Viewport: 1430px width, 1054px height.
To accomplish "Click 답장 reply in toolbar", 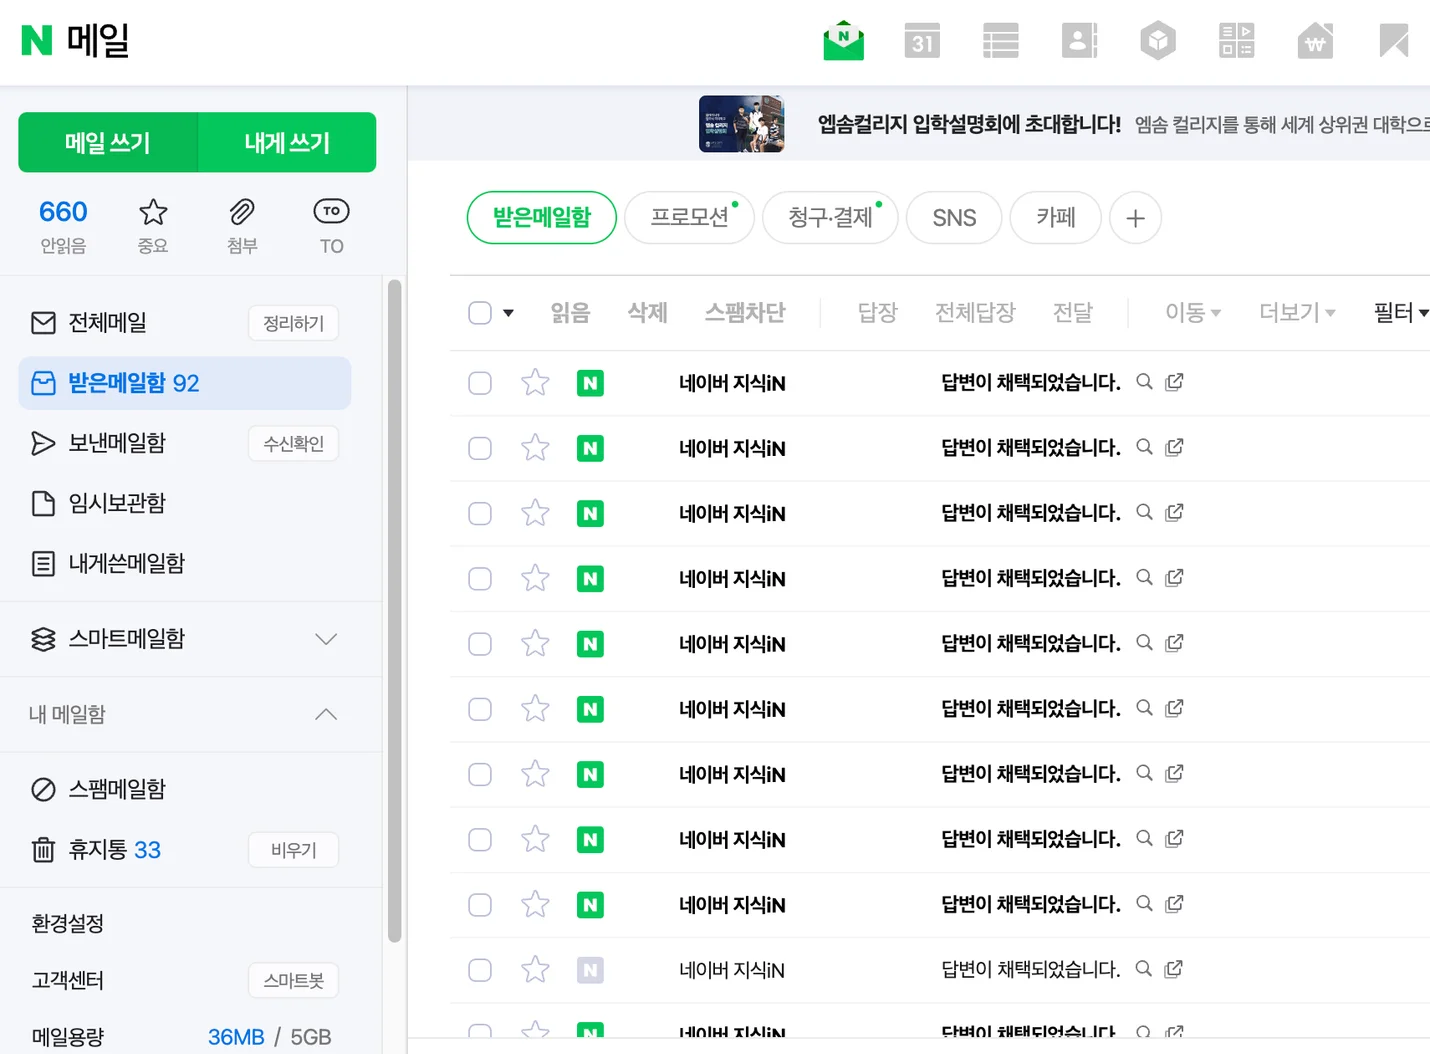I will pyautogui.click(x=878, y=313).
